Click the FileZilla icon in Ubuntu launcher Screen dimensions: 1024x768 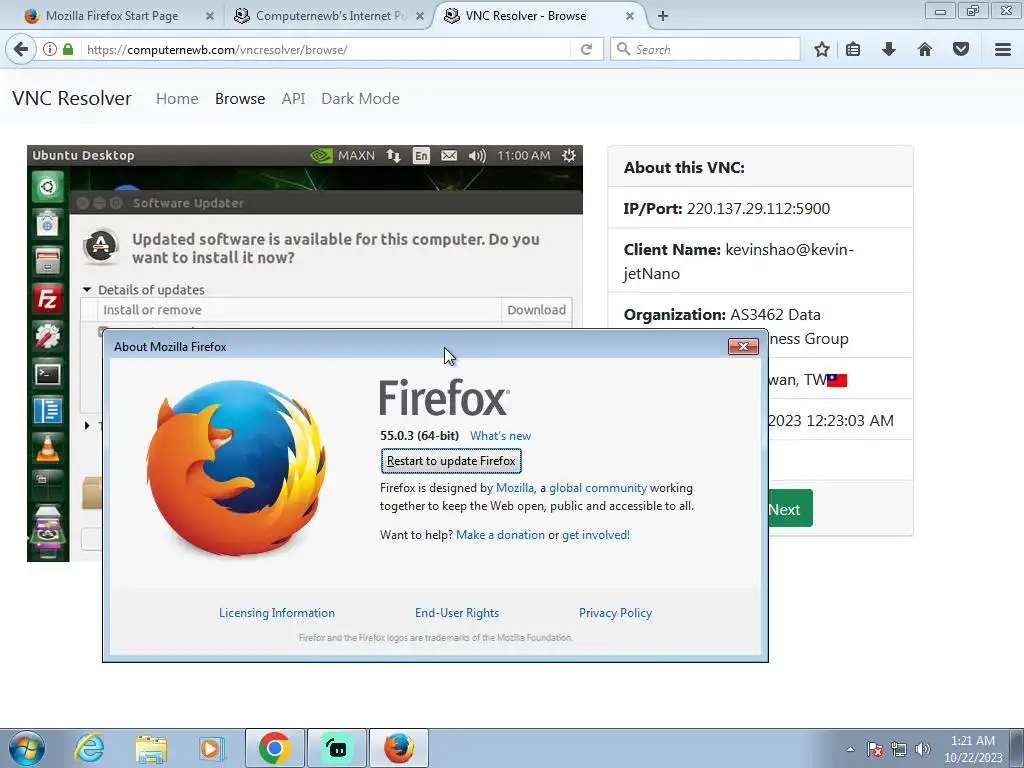click(x=47, y=298)
